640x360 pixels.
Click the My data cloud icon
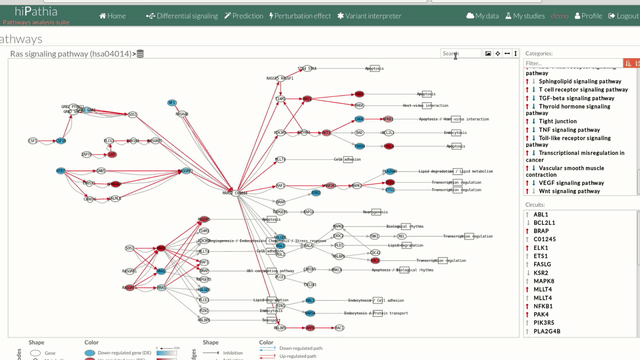click(470, 16)
